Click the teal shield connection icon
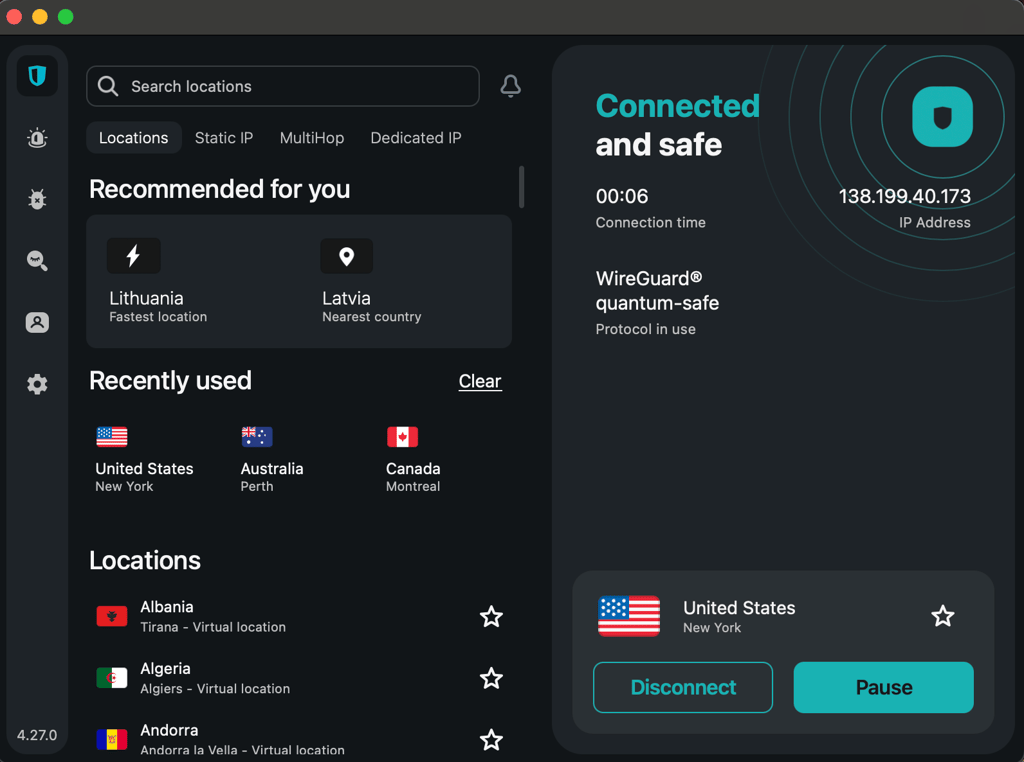The image size is (1024, 762). click(x=942, y=117)
